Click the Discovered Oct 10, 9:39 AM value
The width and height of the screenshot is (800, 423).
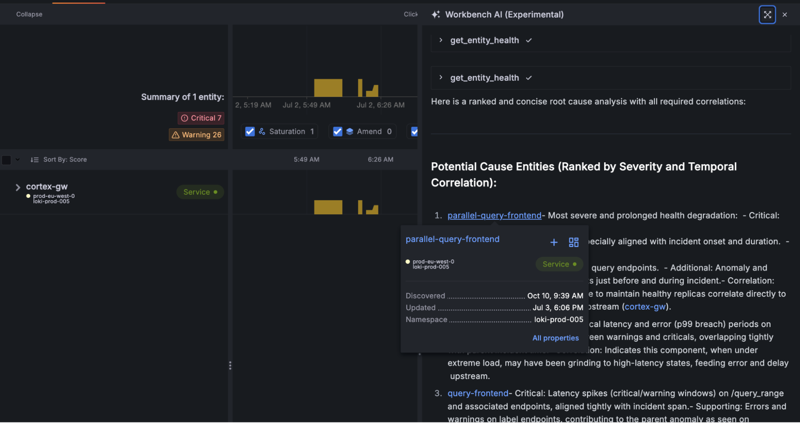[x=555, y=296]
